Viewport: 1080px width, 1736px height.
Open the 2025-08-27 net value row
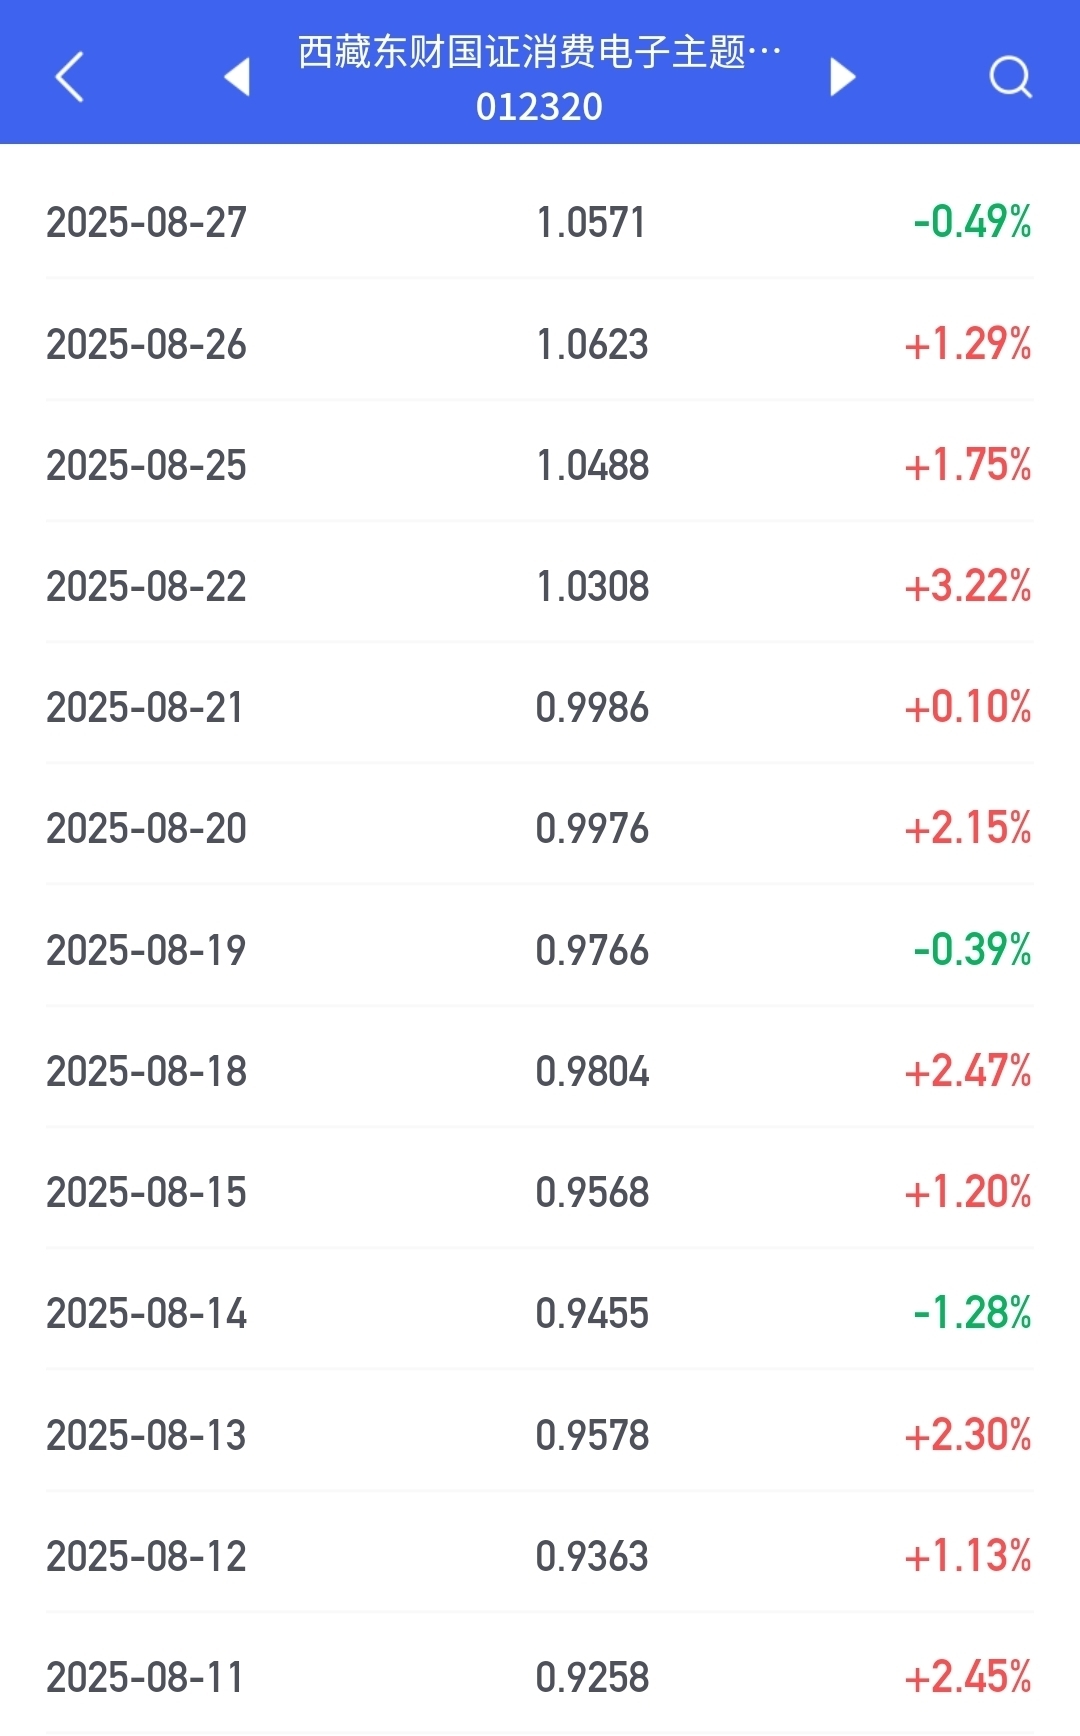(x=540, y=222)
